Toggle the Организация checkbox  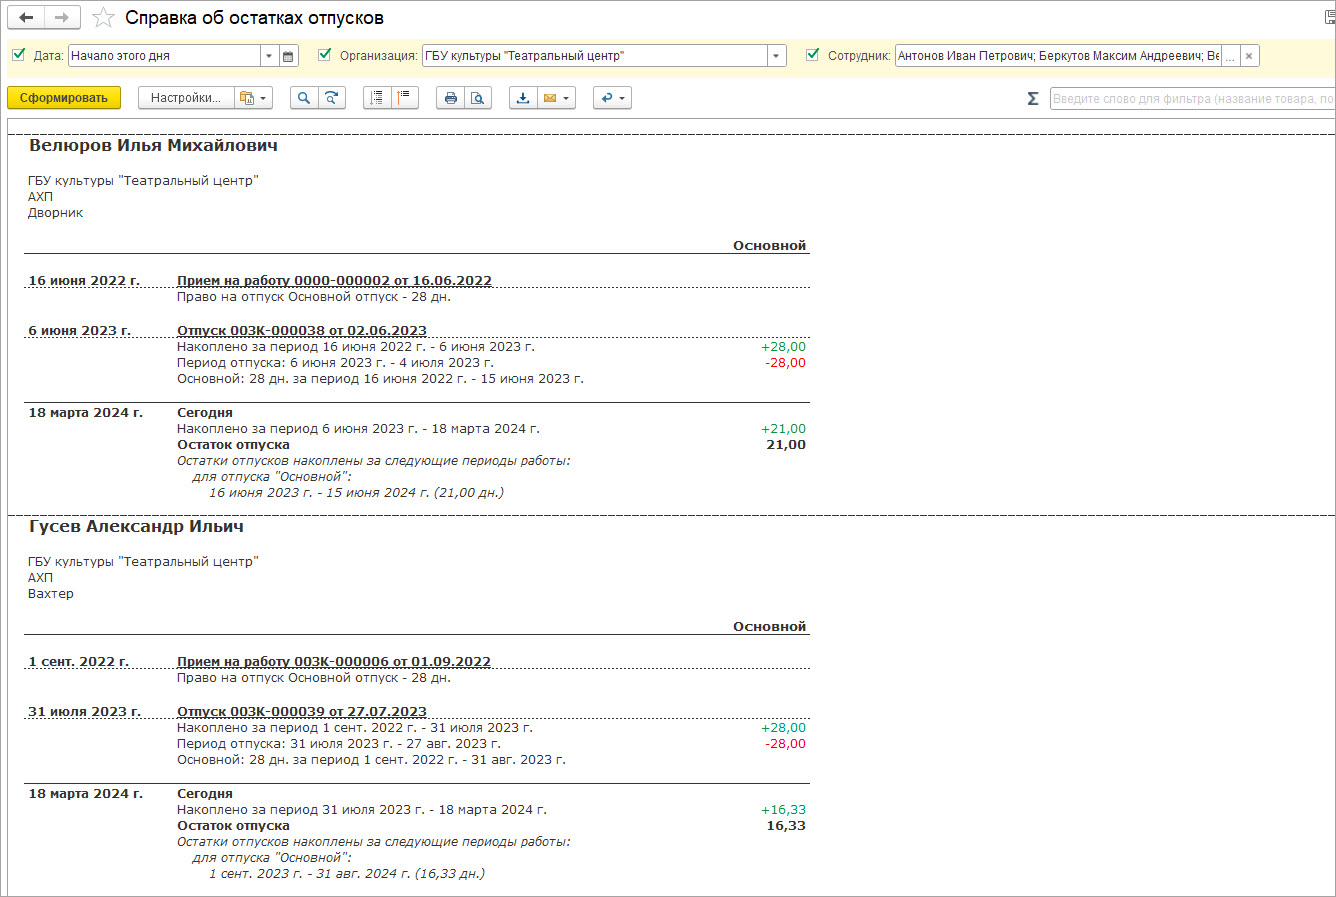click(x=324, y=55)
